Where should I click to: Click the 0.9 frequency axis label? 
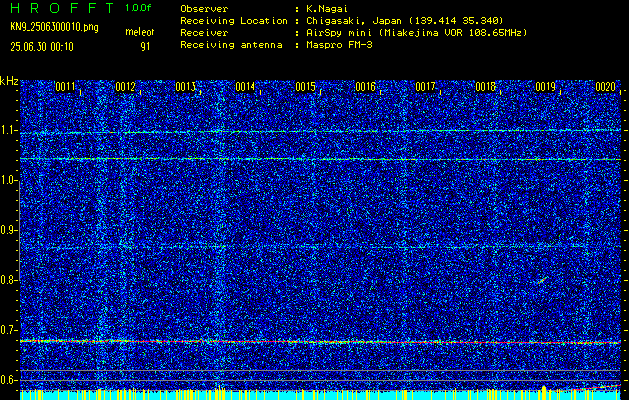pyautogui.click(x=8, y=230)
